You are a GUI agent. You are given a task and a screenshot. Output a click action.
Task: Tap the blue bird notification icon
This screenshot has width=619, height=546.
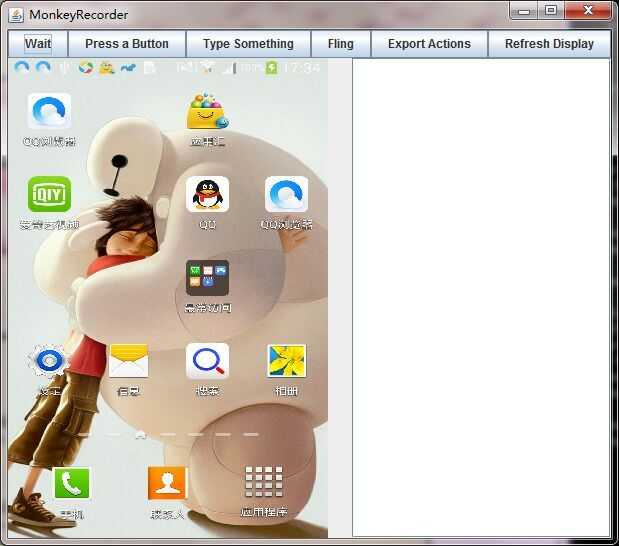coord(128,69)
